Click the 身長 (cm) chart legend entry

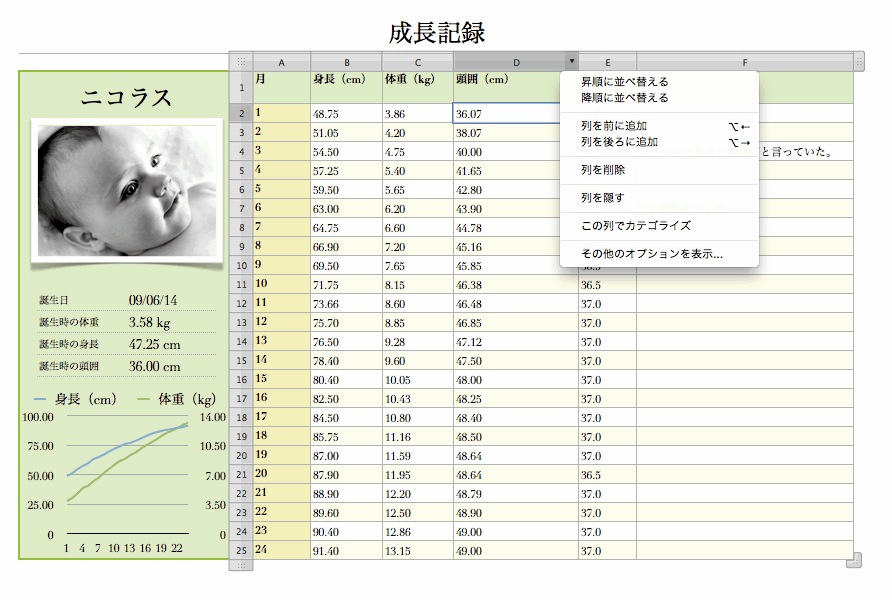(x=76, y=399)
